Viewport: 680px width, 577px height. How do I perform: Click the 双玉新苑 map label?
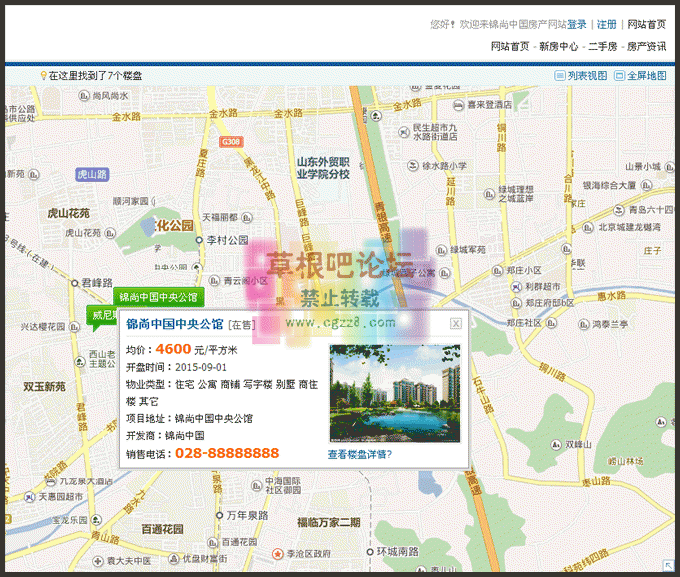(44, 387)
